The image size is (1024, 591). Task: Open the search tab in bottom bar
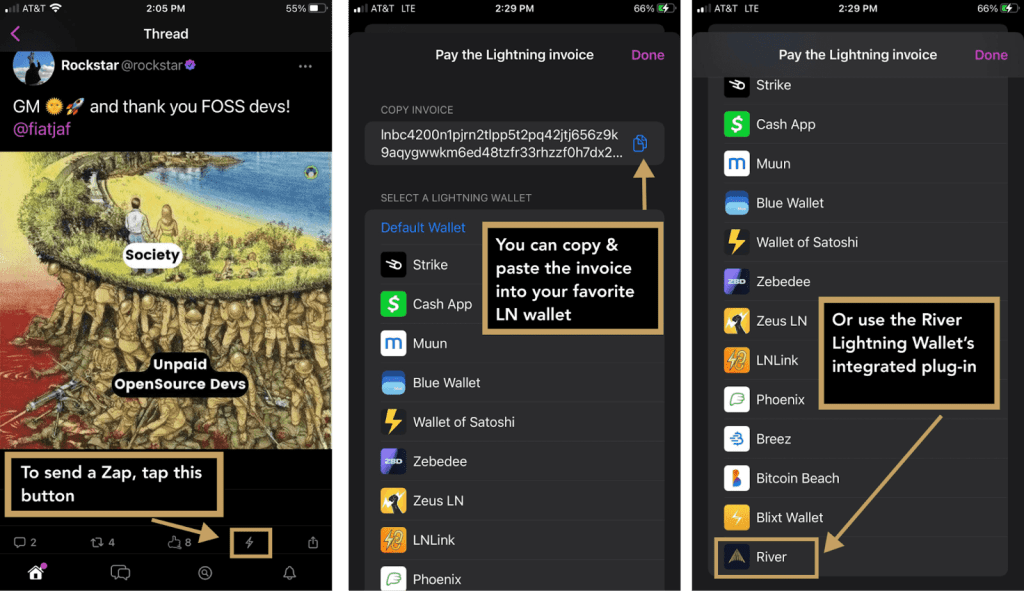(x=205, y=573)
